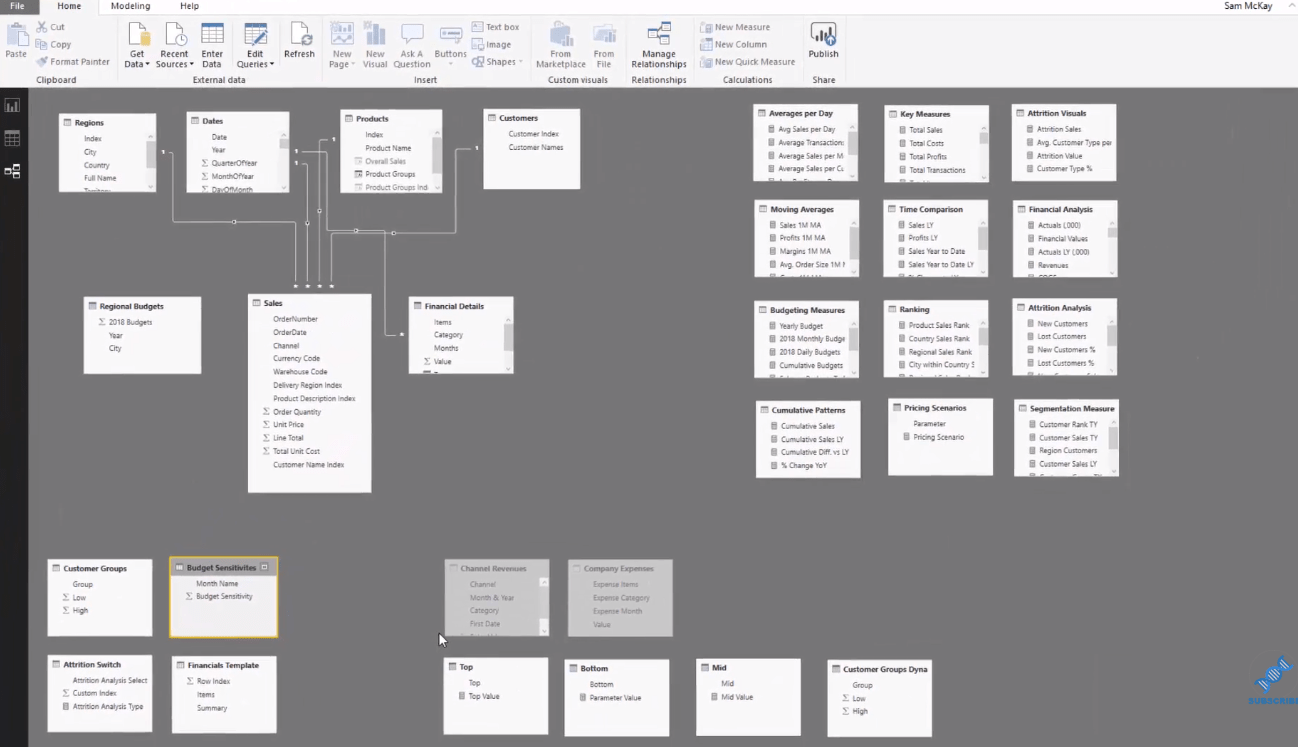1298x747 pixels.
Task: Open the Recent Sources dropdown arrow
Action: point(191,65)
